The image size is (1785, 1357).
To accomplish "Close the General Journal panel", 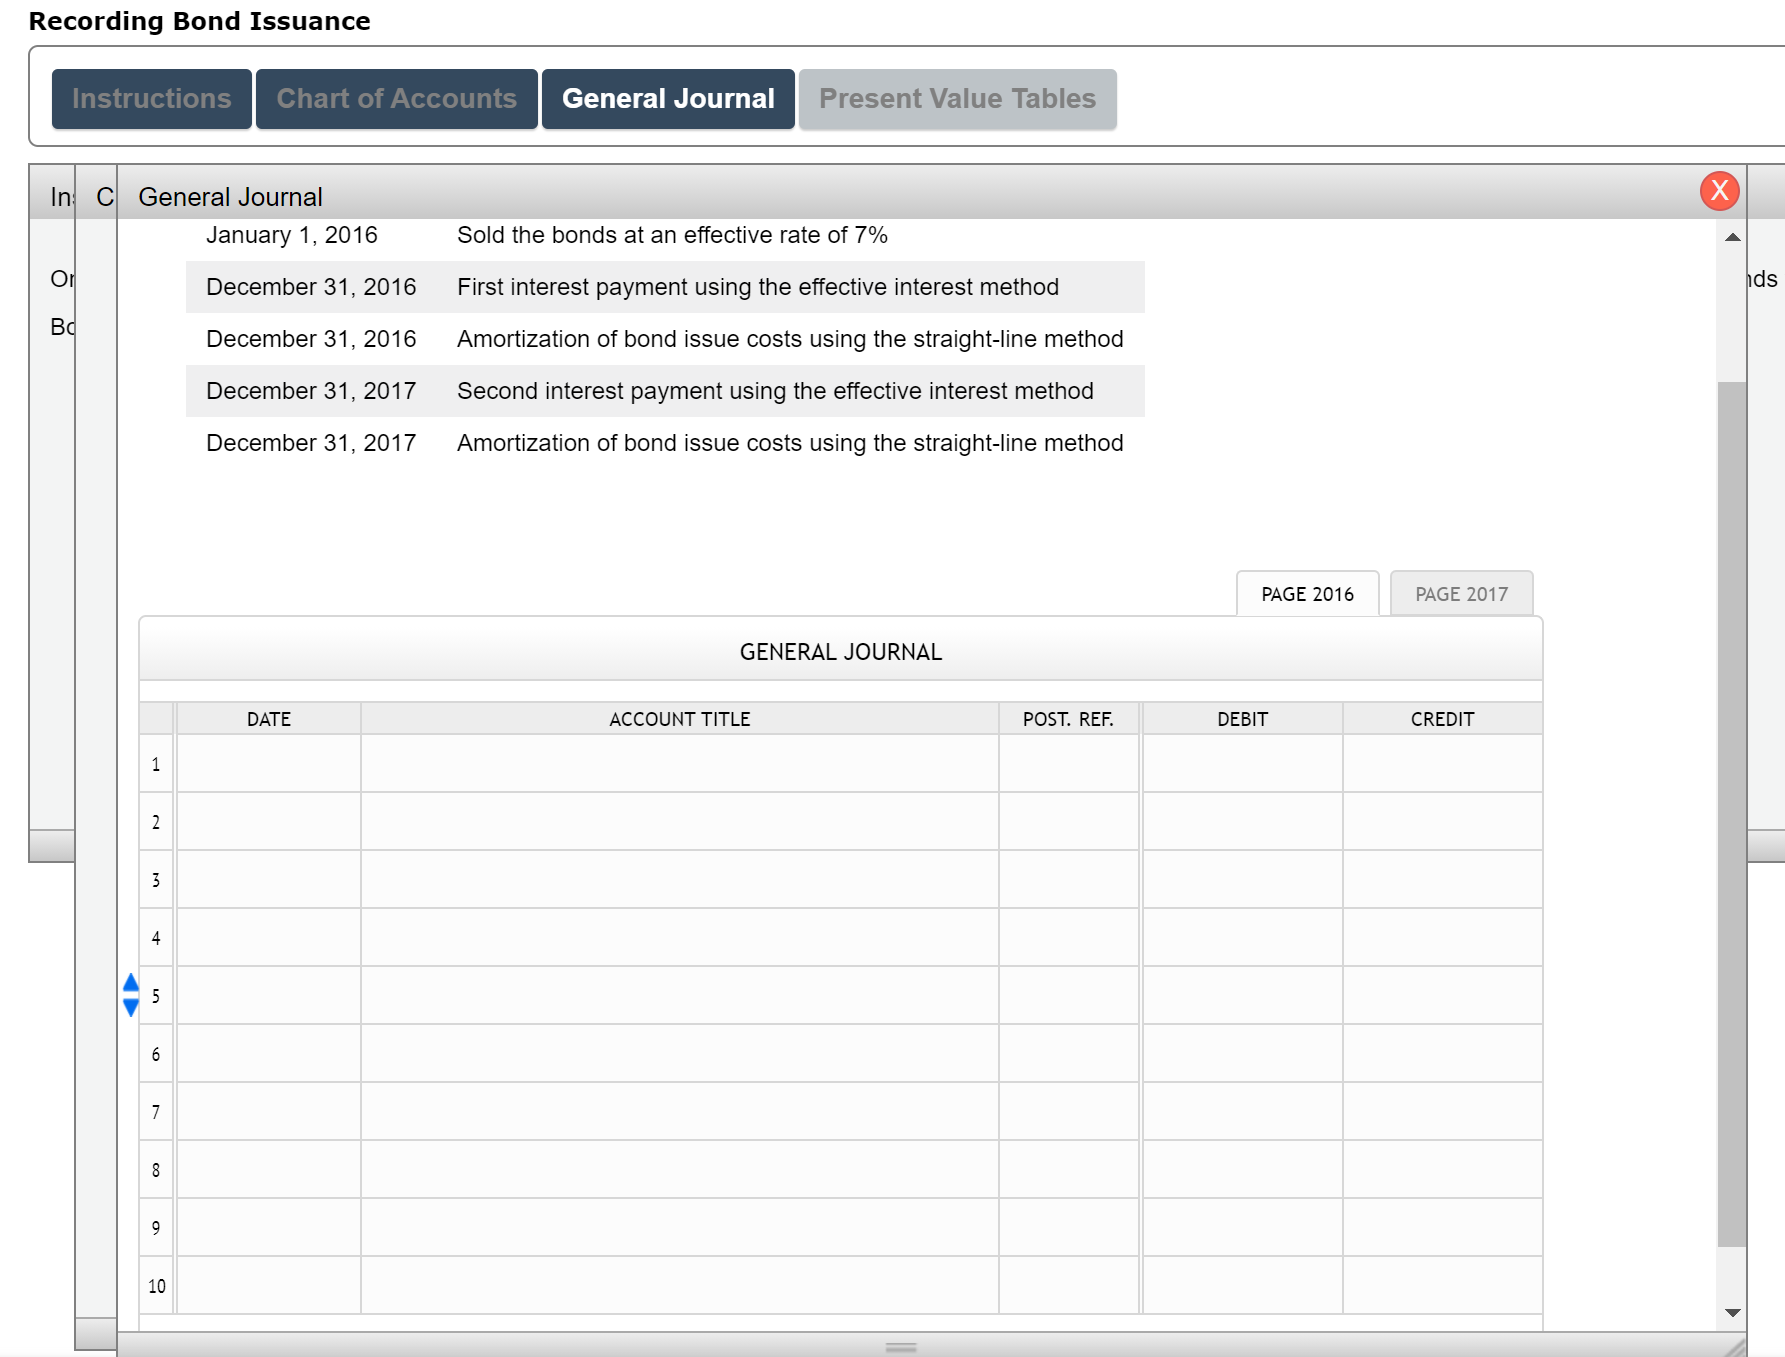I will pos(1719,190).
